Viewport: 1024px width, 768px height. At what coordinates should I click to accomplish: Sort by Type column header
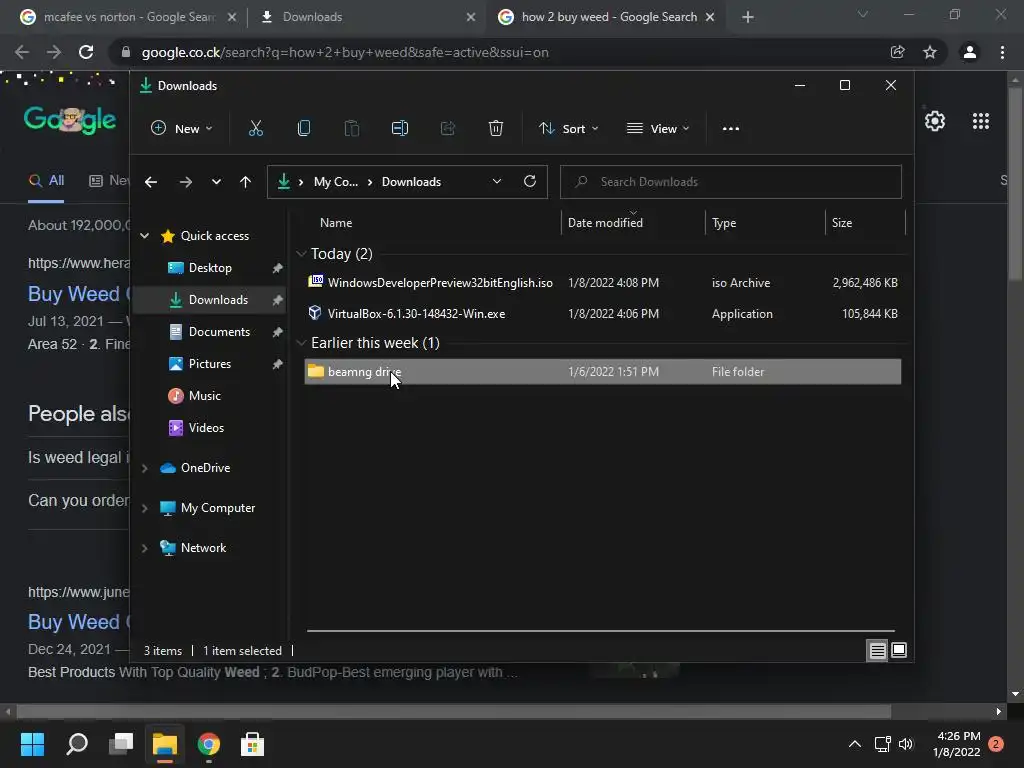click(x=765, y=223)
